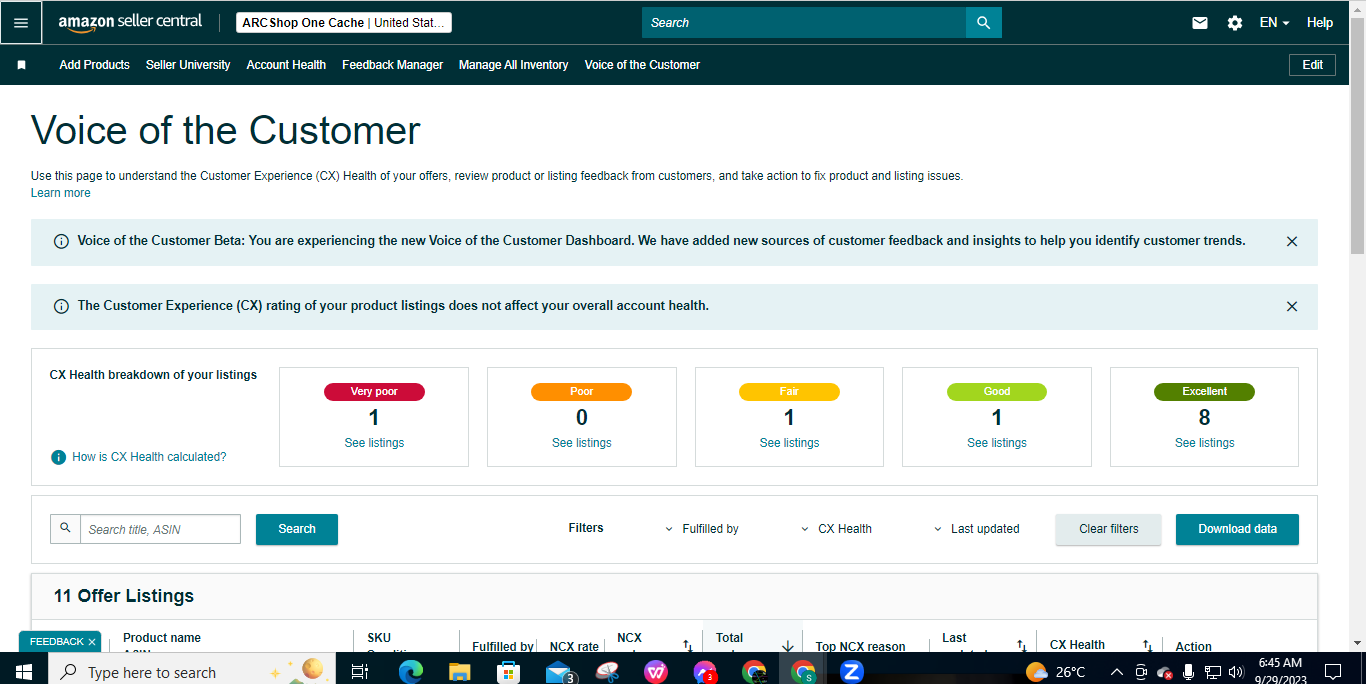Open the Mail app on the taskbar
This screenshot has height=684, width=1366.
tap(559, 672)
